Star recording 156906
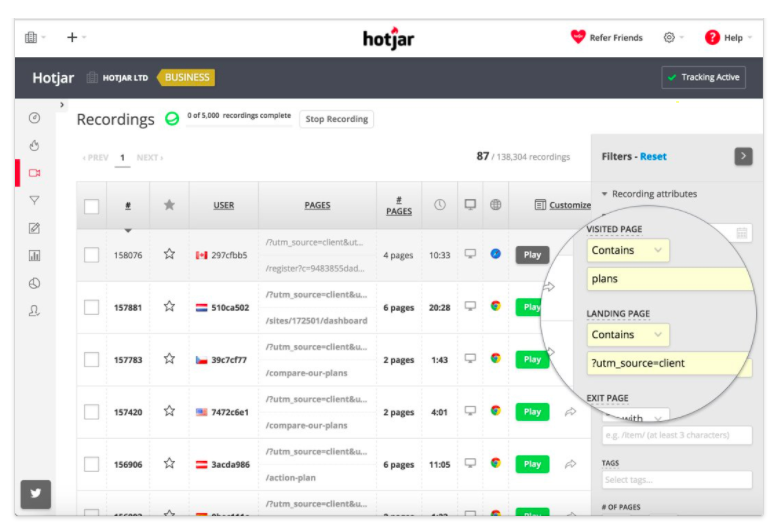Screen dimensions: 775x532 [x=169, y=463]
